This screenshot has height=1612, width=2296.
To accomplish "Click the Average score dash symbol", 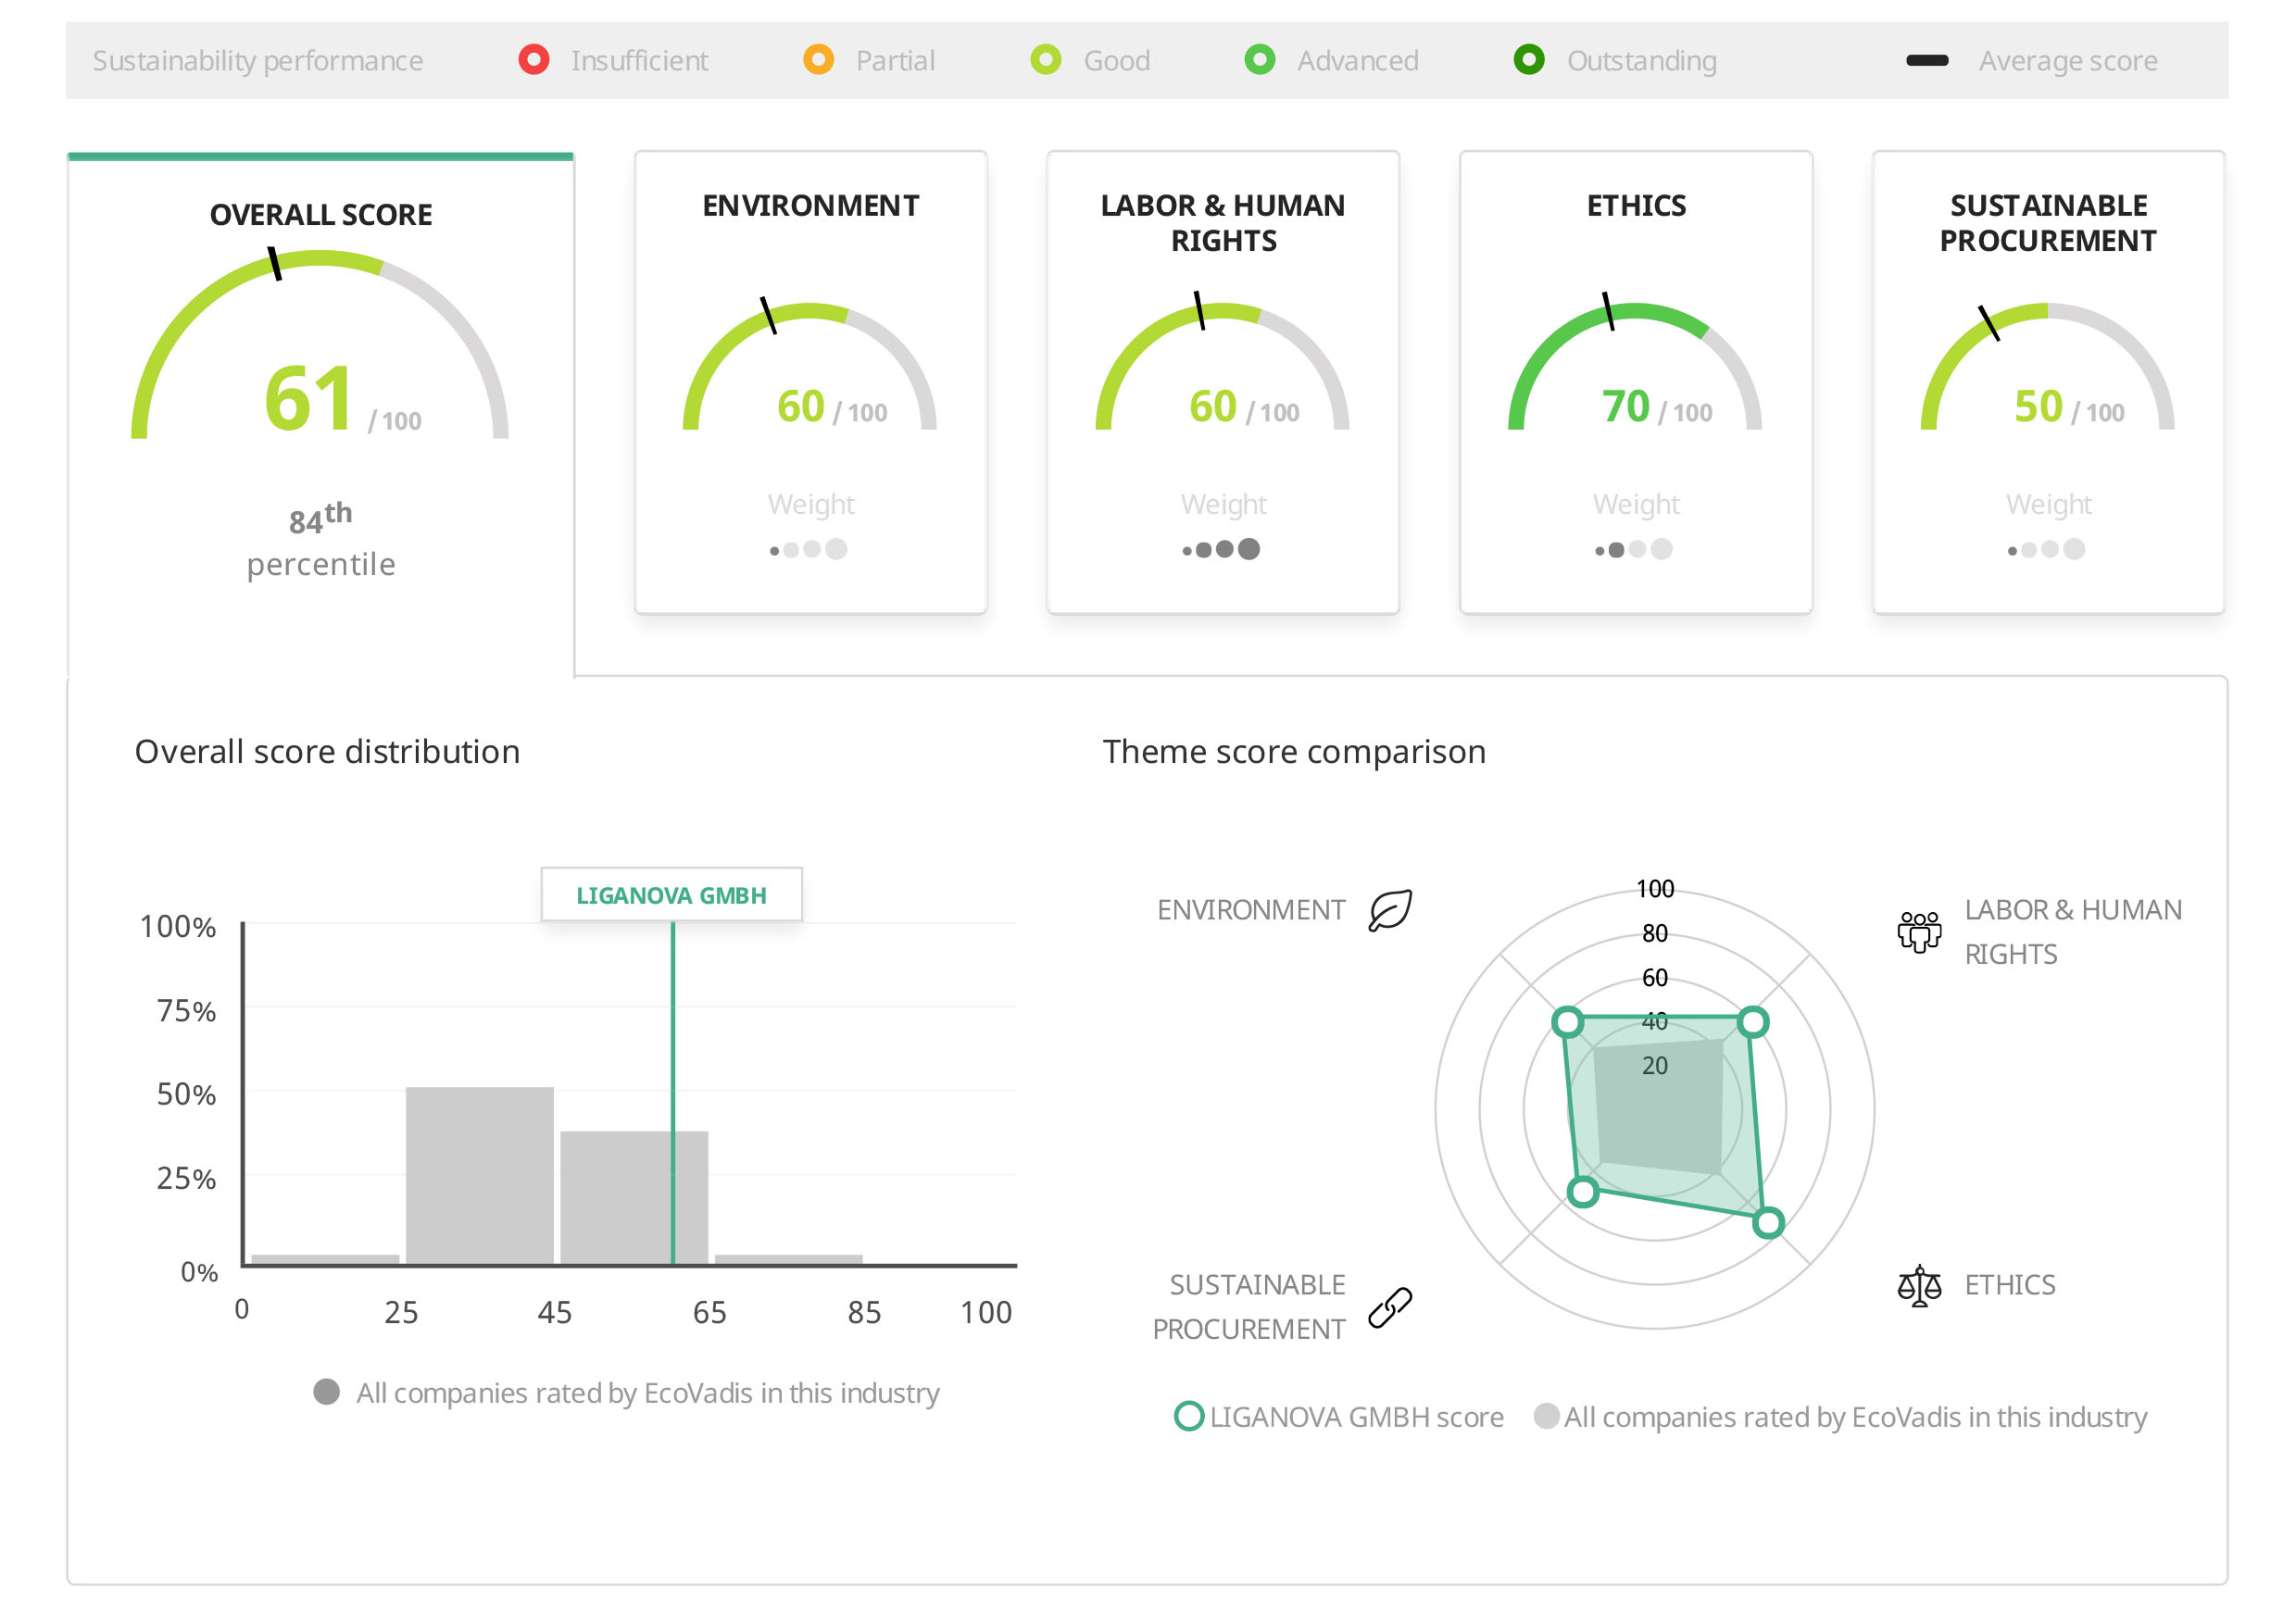I will (1928, 60).
